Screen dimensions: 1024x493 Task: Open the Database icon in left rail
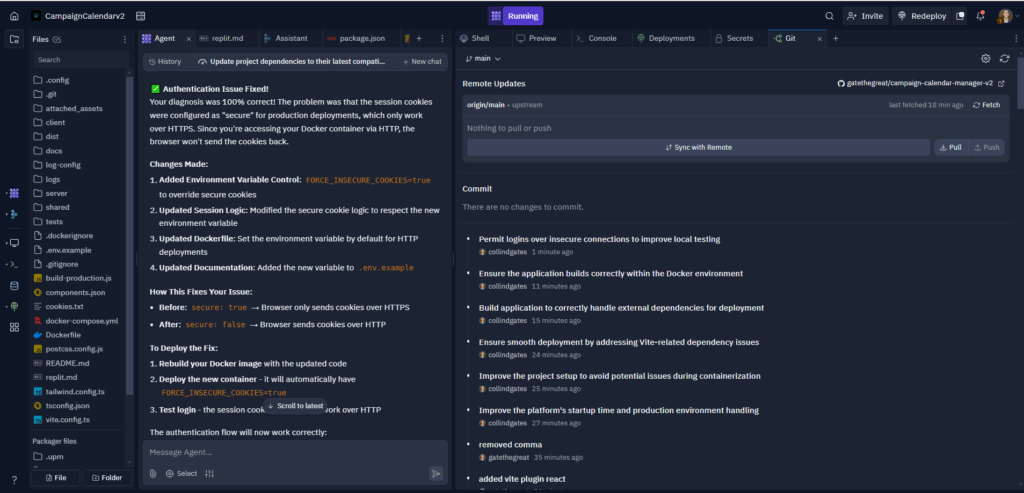14,285
